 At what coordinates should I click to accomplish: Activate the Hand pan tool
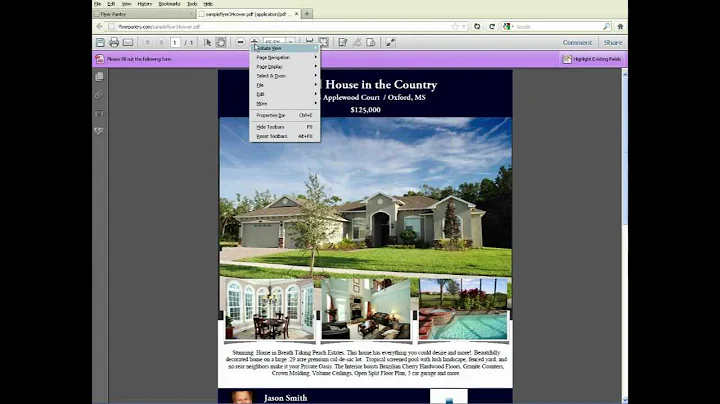click(x=221, y=42)
